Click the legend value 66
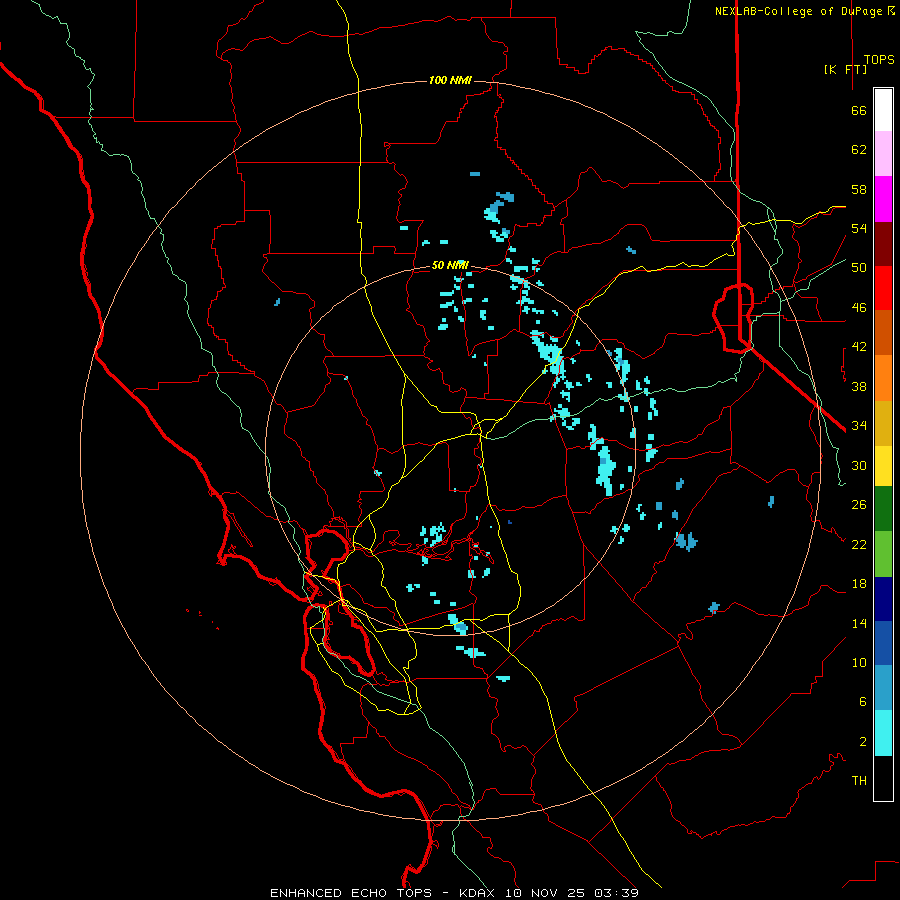900x900 pixels. point(859,110)
